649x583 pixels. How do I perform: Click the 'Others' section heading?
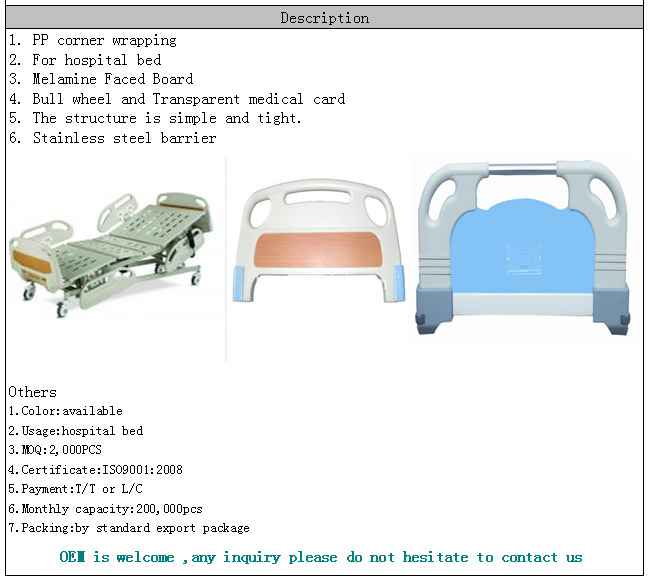[x=32, y=392]
